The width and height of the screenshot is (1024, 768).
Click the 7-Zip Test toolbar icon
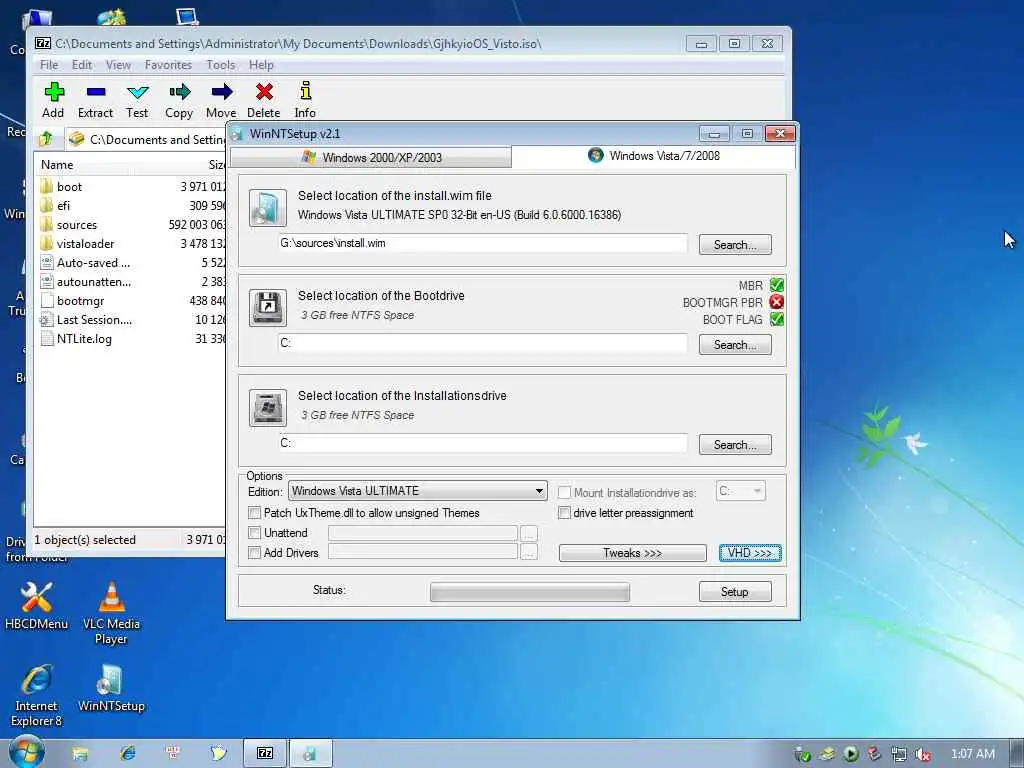pyautogui.click(x=137, y=92)
